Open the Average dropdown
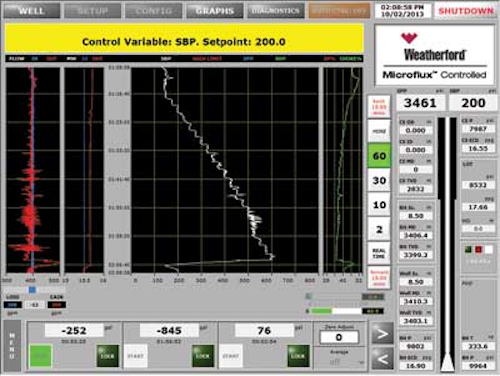This screenshot has width=500, height=376. [x=339, y=362]
